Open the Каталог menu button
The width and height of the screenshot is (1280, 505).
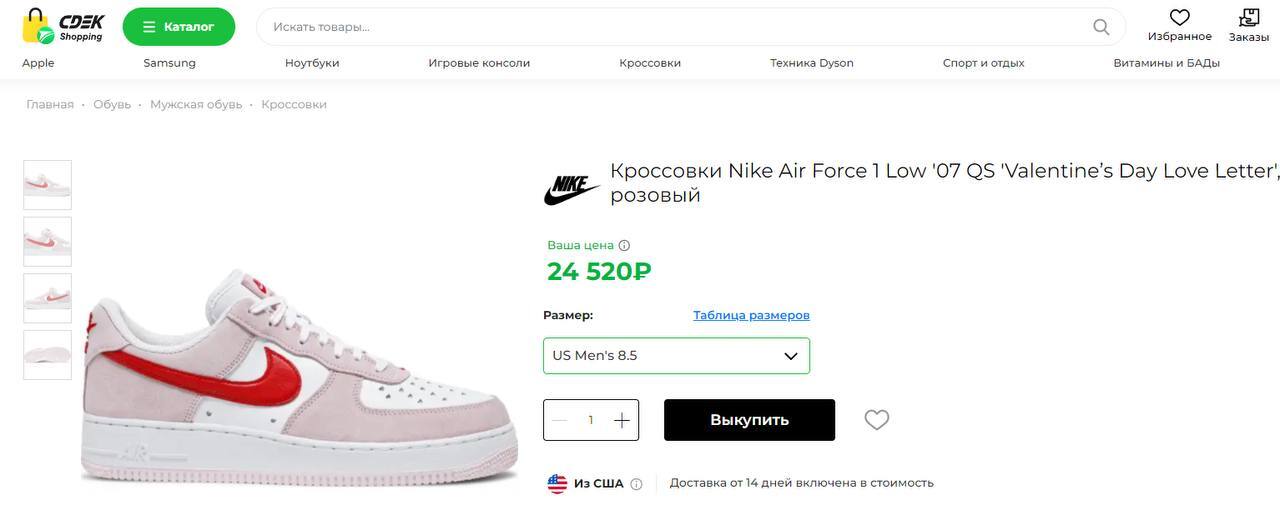[x=179, y=27]
